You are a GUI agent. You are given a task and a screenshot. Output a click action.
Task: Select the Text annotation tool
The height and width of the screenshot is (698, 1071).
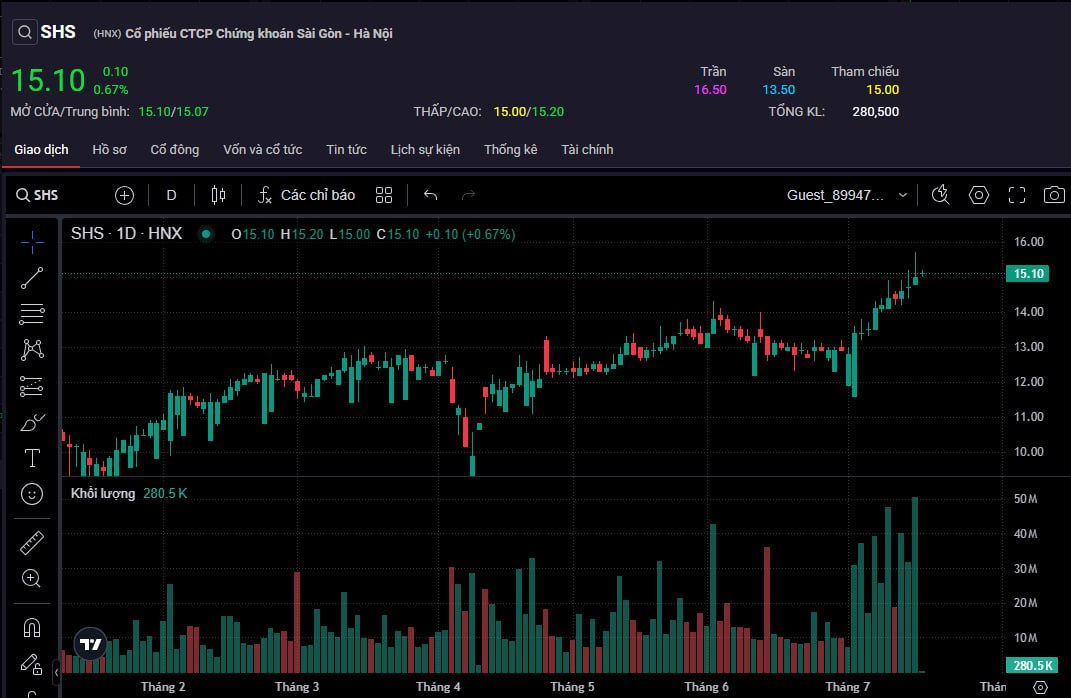click(32, 458)
